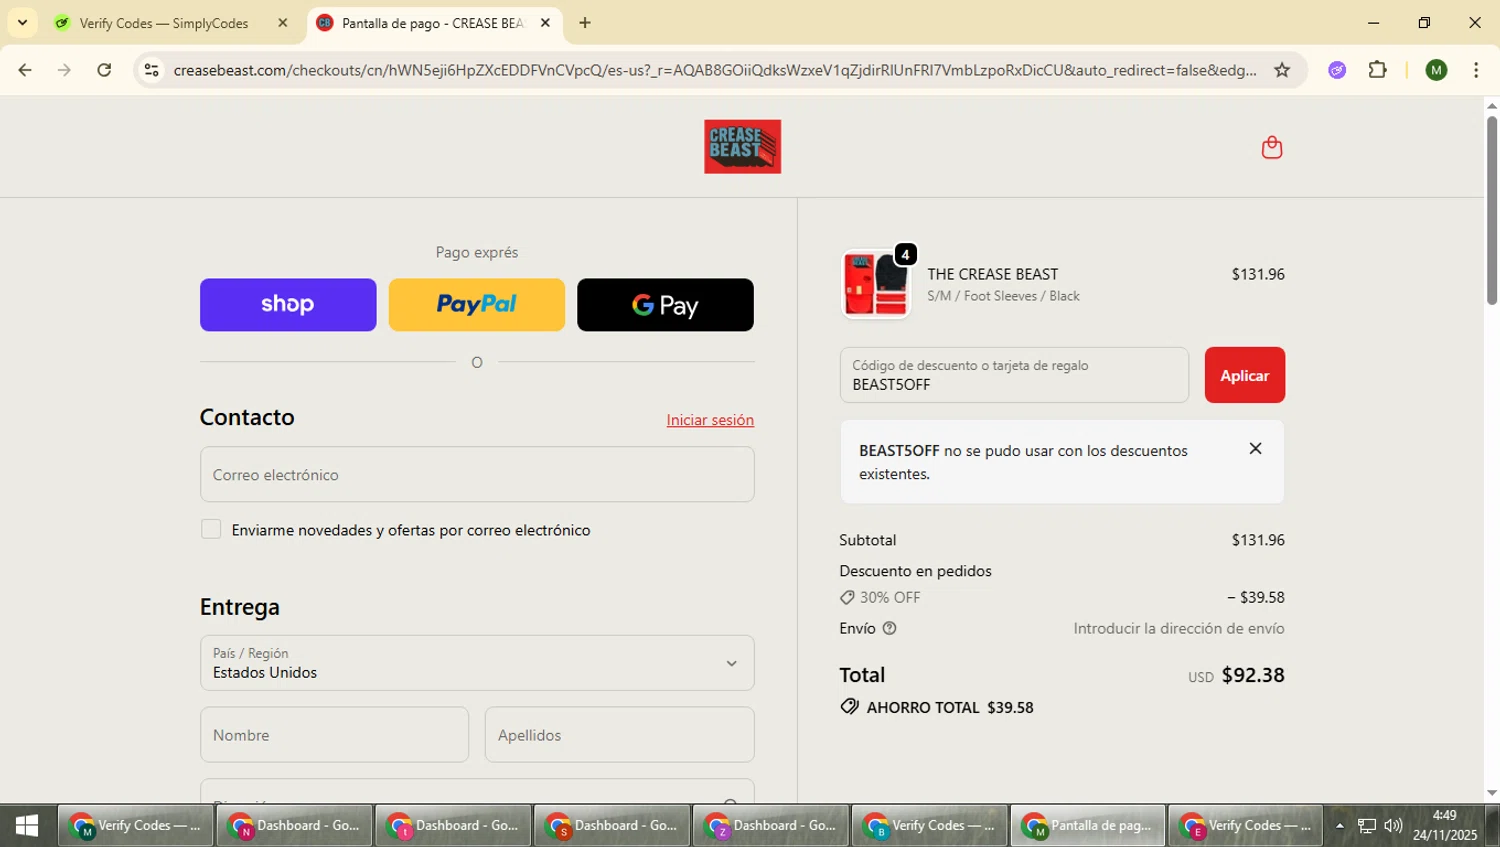The image size is (1500, 847).
Task: Go back to the previous page
Action: pyautogui.click(x=25, y=70)
